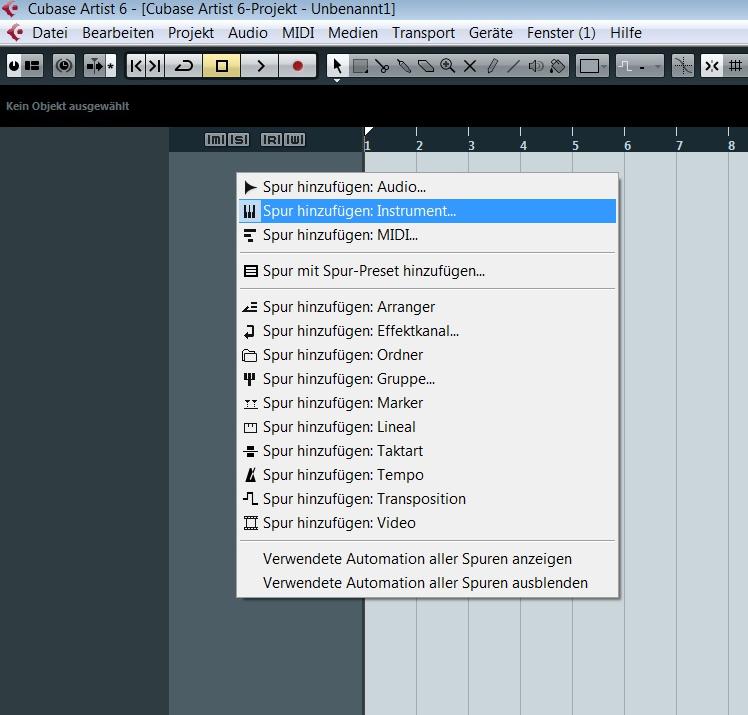Select the Object Selection arrow tool
The image size is (748, 715).
(337, 66)
